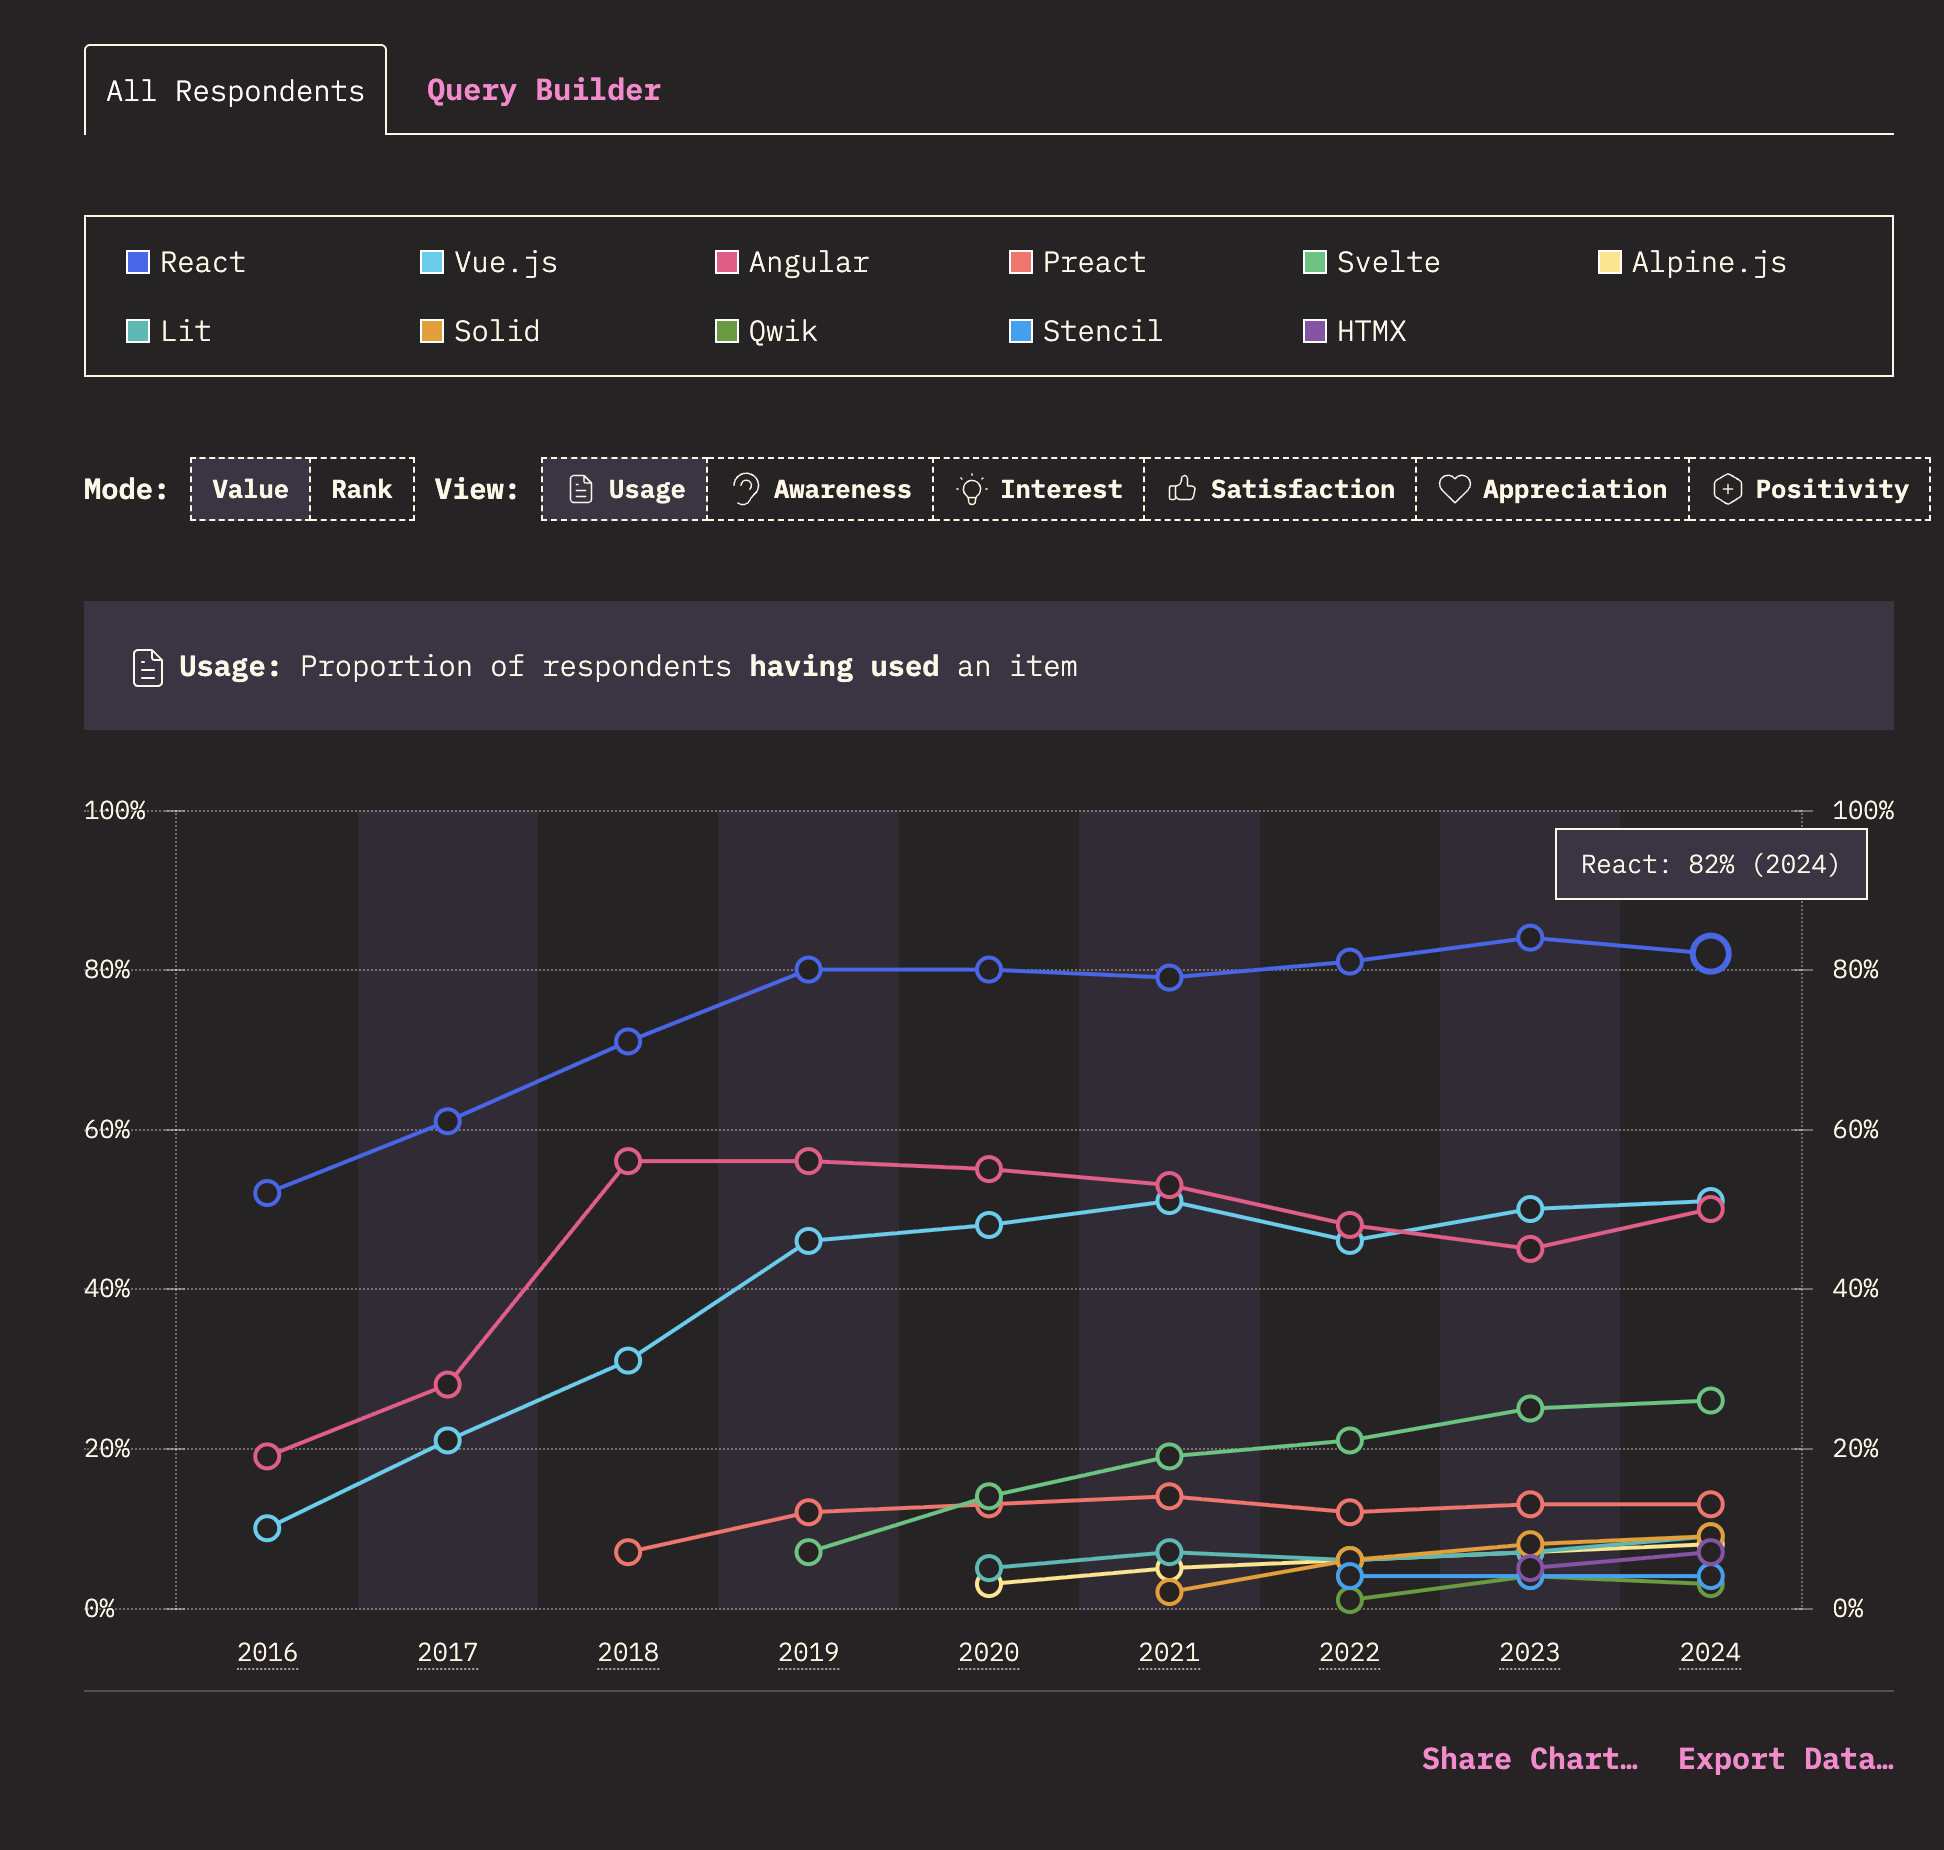Click the Angular pink color swatch
Image resolution: width=1944 pixels, height=1850 pixels.
click(727, 262)
